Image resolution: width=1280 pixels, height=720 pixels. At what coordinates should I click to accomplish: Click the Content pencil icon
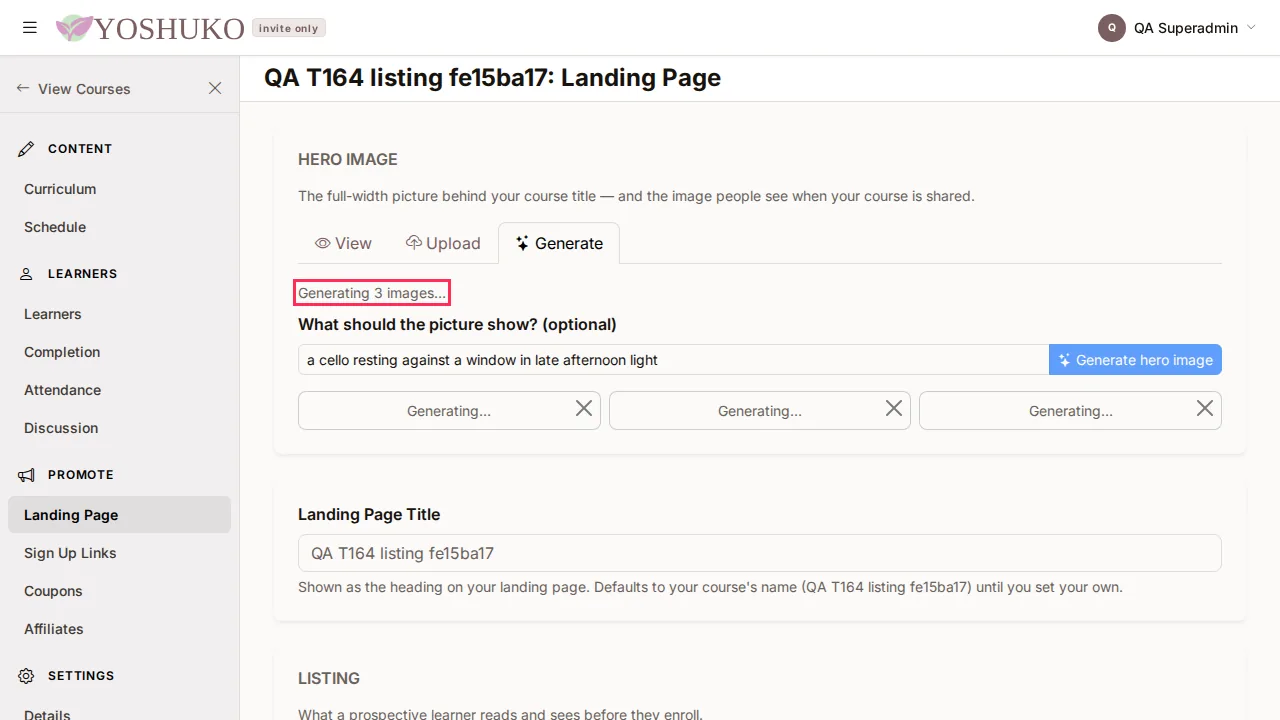[26, 149]
